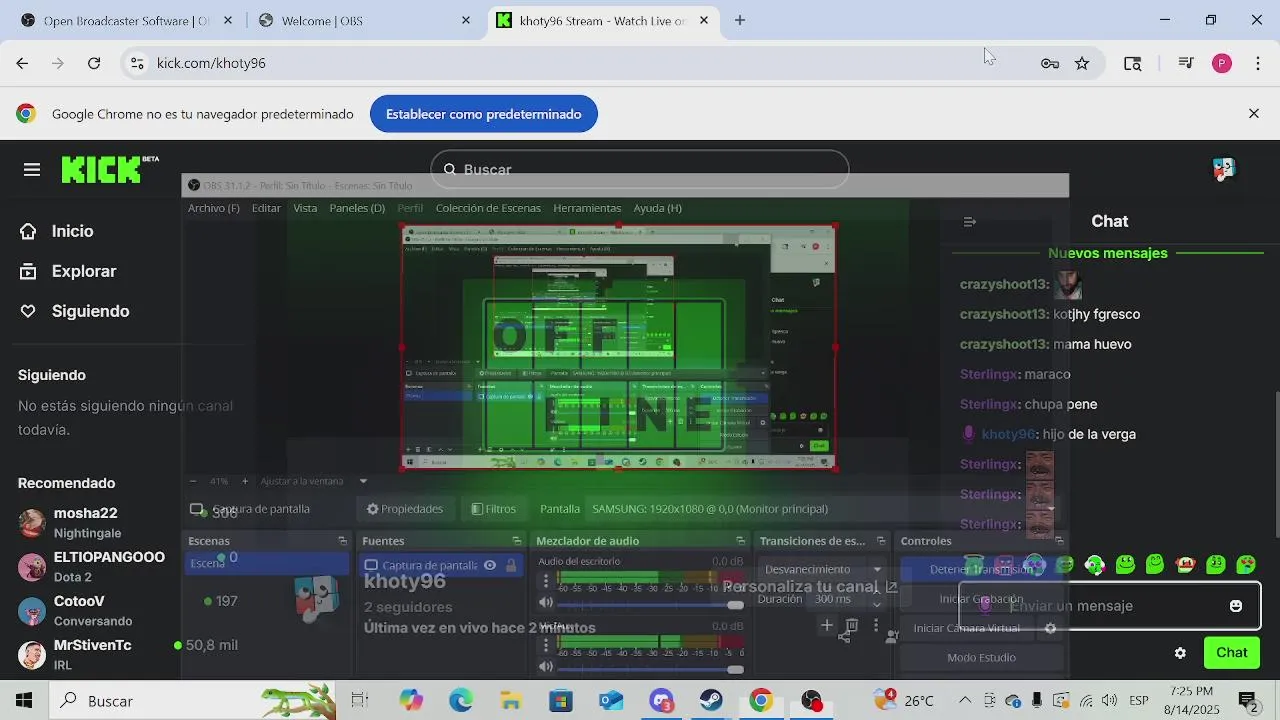
Task: Set the lower mixer track volume slider
Action: (x=650, y=669)
